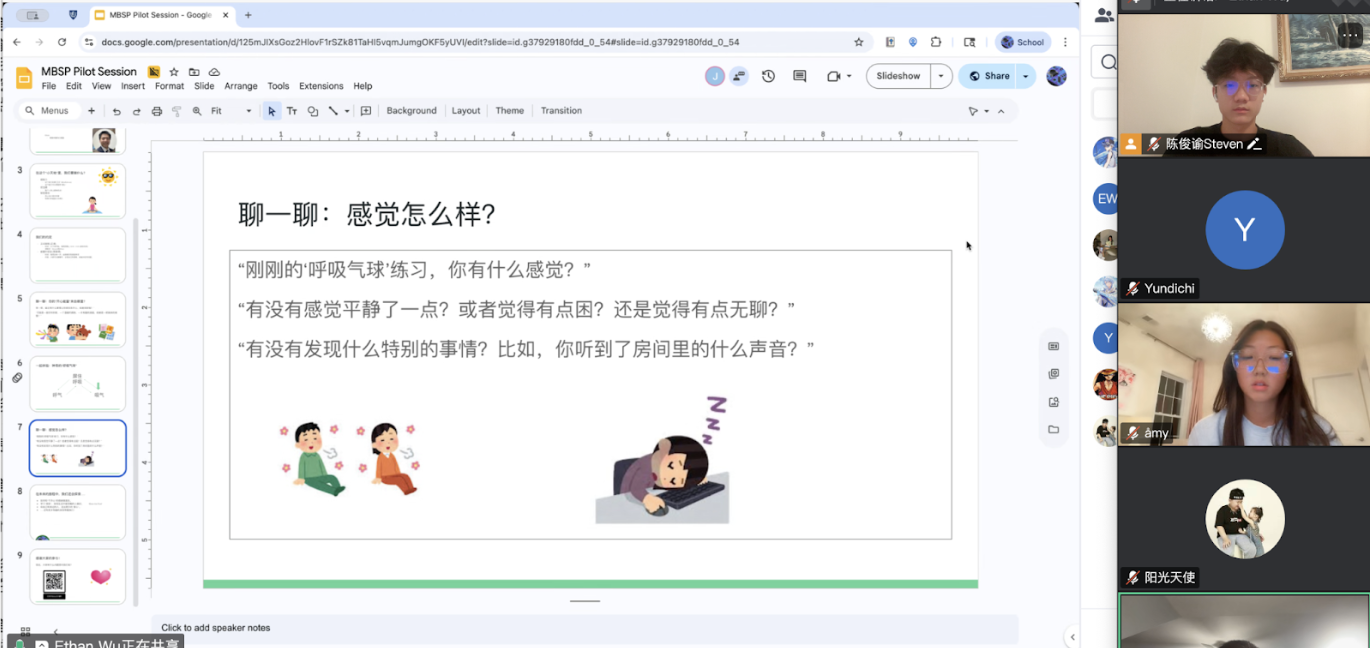Bookmark this page with the star in address bar
1370x648 pixels.
point(859,42)
